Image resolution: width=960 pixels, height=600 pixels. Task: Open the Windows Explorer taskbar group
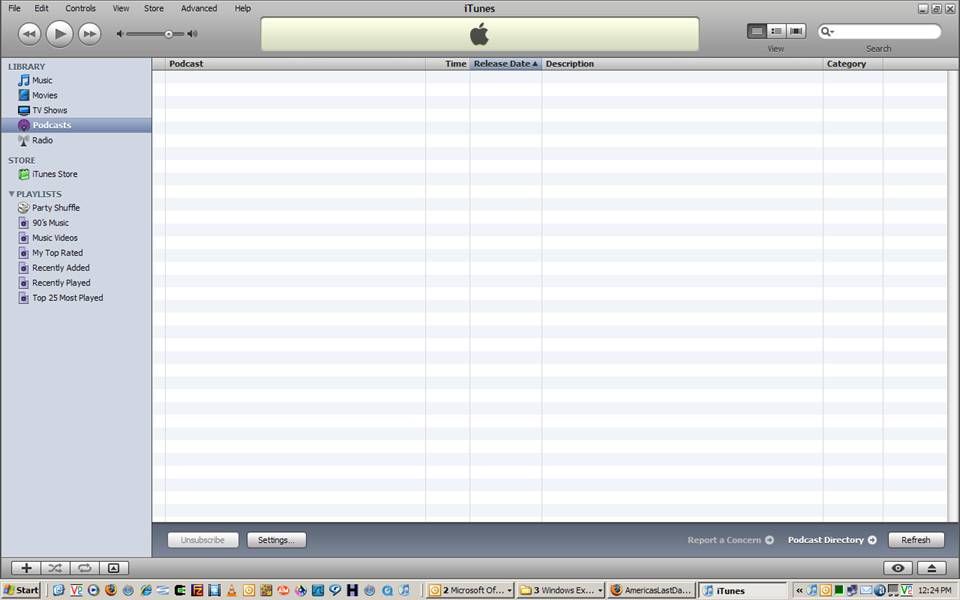pyautogui.click(x=560, y=590)
